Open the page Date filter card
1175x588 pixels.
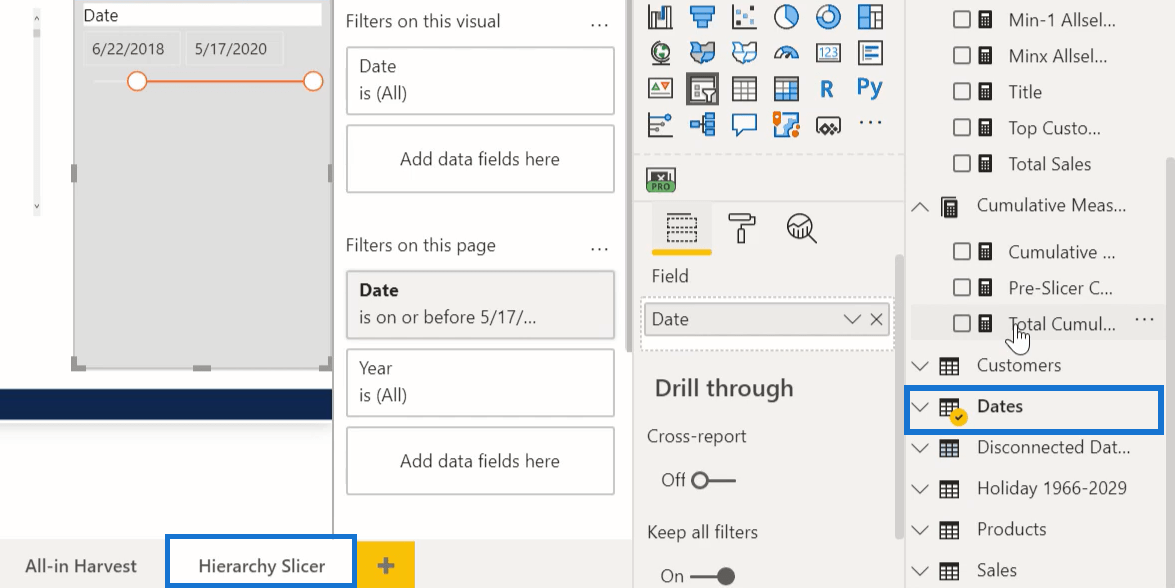[x=480, y=304]
